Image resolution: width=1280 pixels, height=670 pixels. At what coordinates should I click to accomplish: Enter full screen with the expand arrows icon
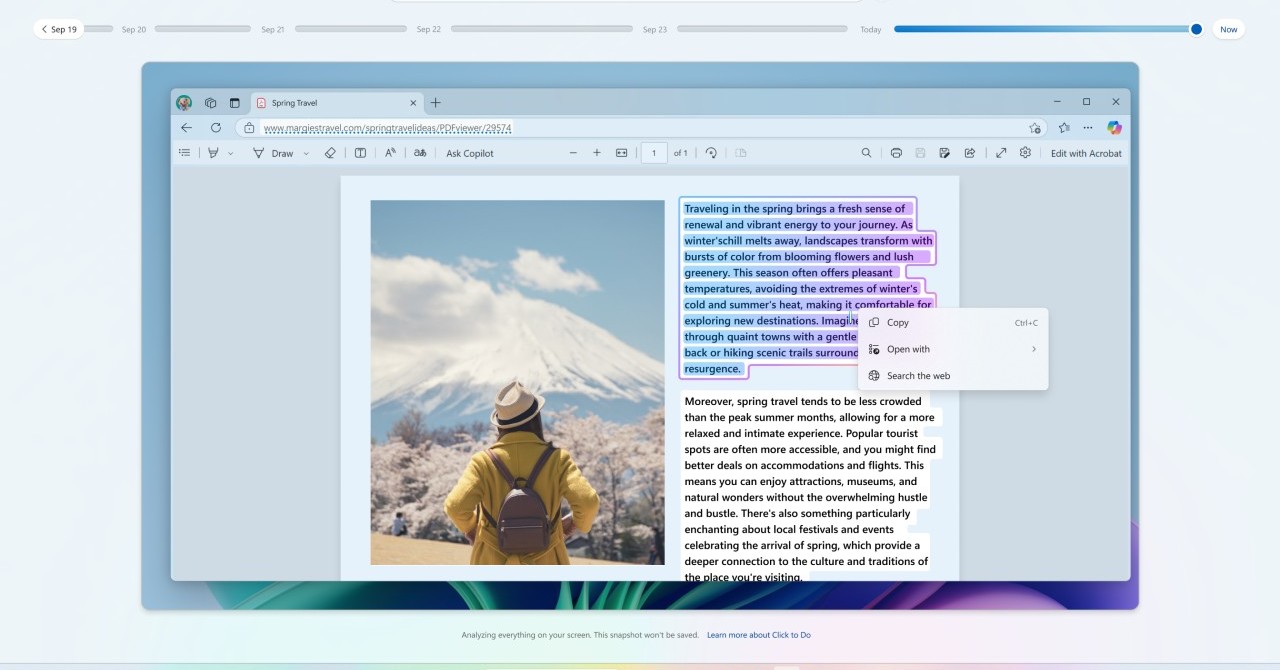coord(1001,153)
